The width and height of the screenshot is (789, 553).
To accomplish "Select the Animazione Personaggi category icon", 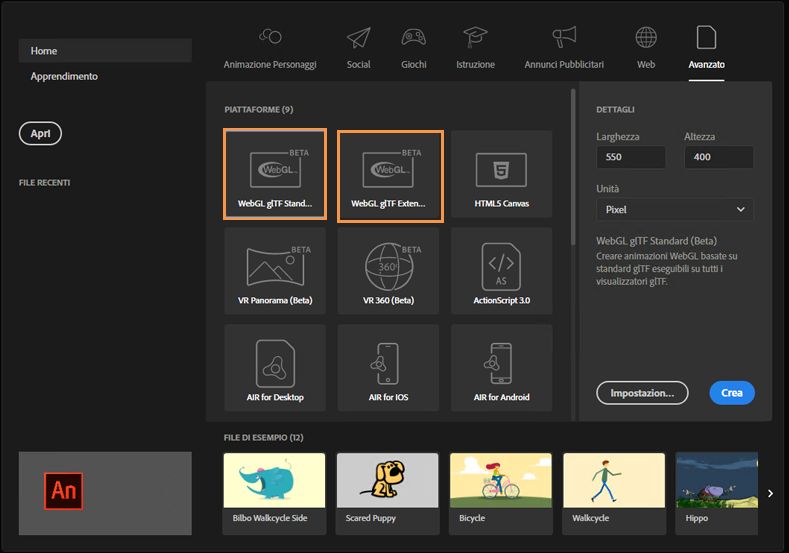I will click(x=270, y=36).
